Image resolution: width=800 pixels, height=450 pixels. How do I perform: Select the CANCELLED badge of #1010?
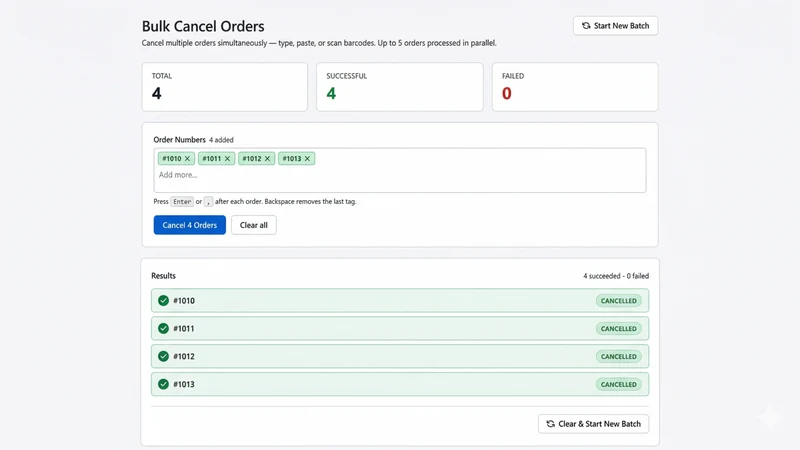tap(618, 301)
